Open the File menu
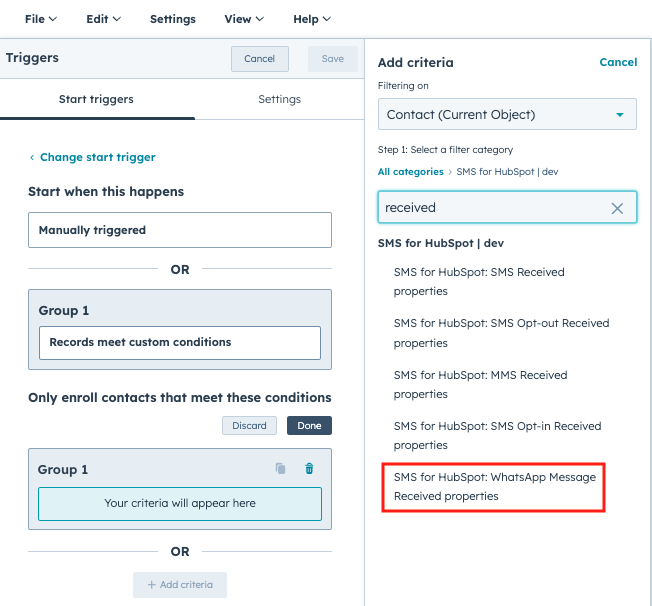 (x=41, y=19)
